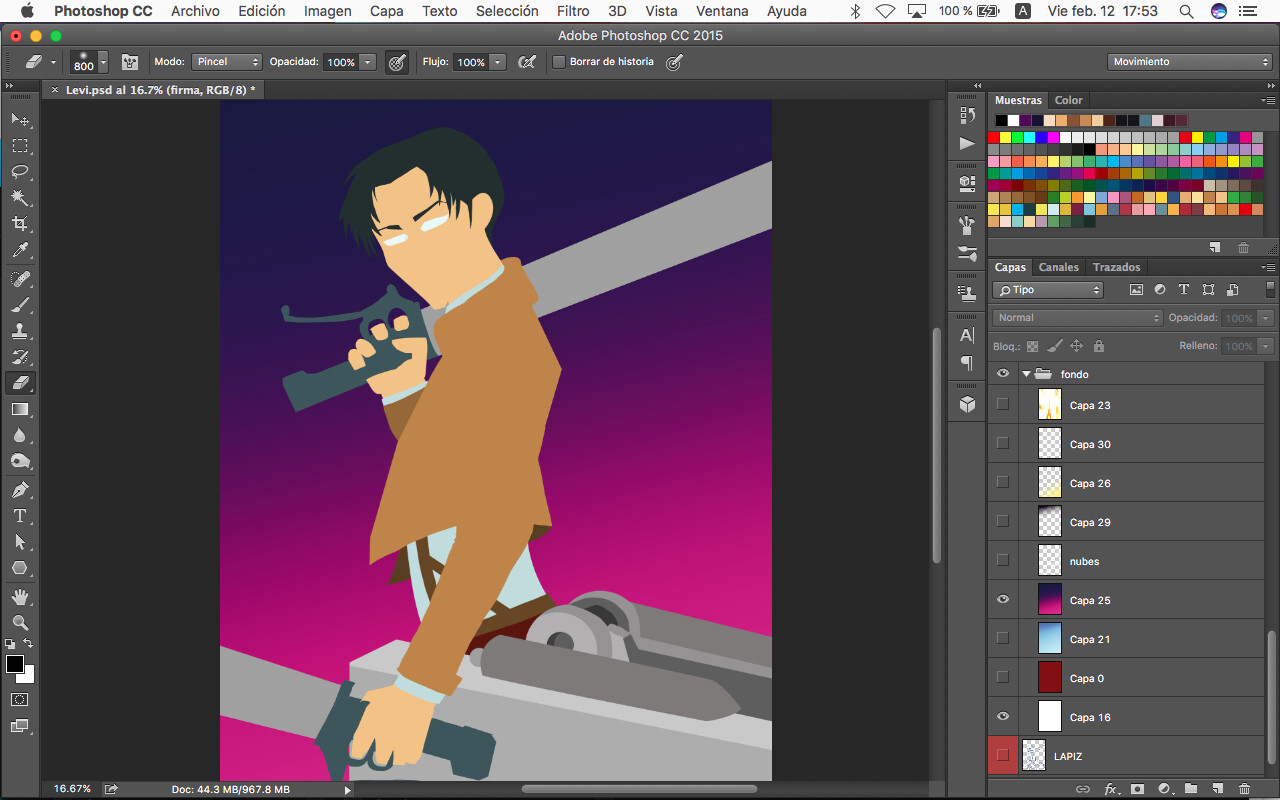The width and height of the screenshot is (1280, 800).
Task: Select the Pen tool
Action: point(20,490)
